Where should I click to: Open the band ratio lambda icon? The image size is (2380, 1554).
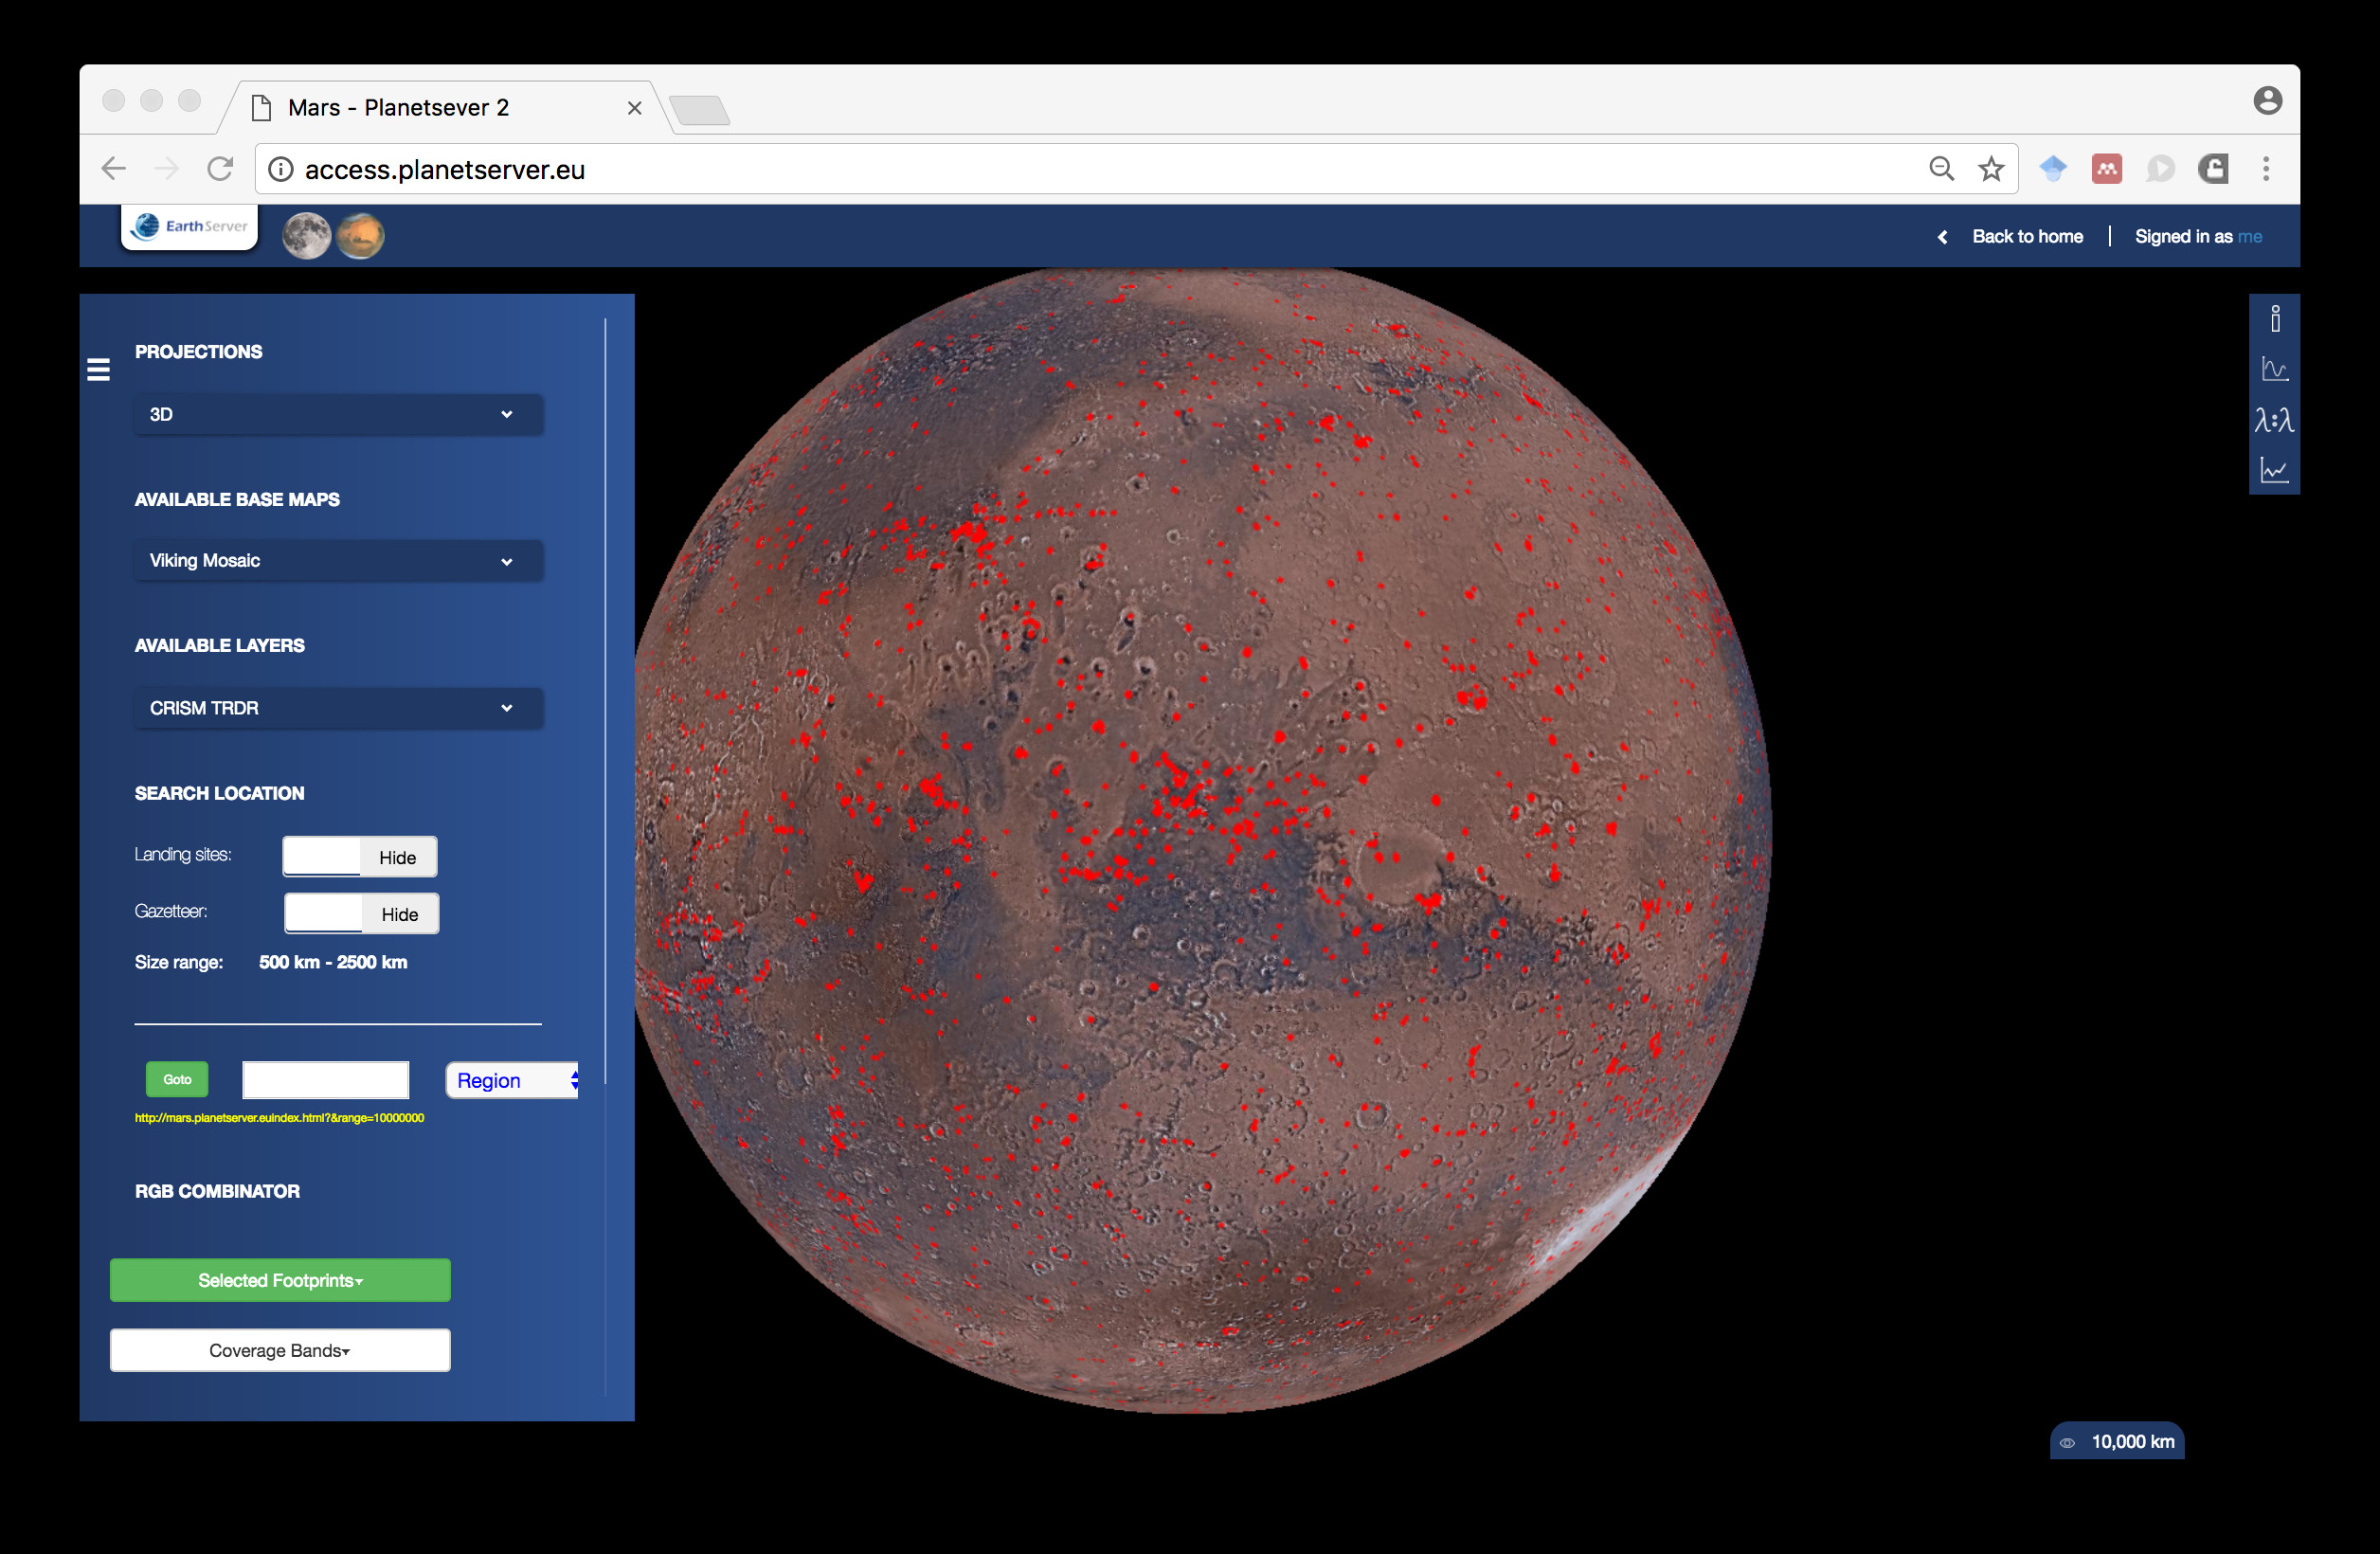click(2274, 420)
